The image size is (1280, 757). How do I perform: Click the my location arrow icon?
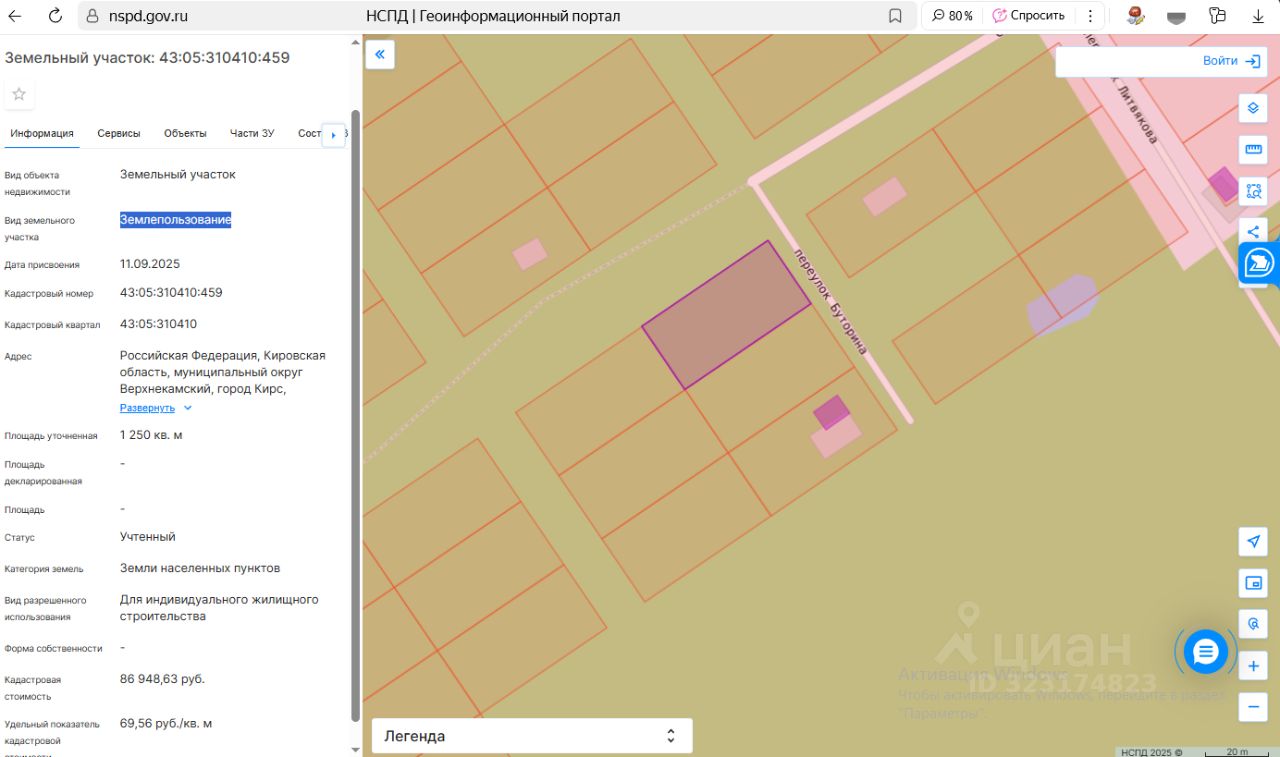[1253, 541]
